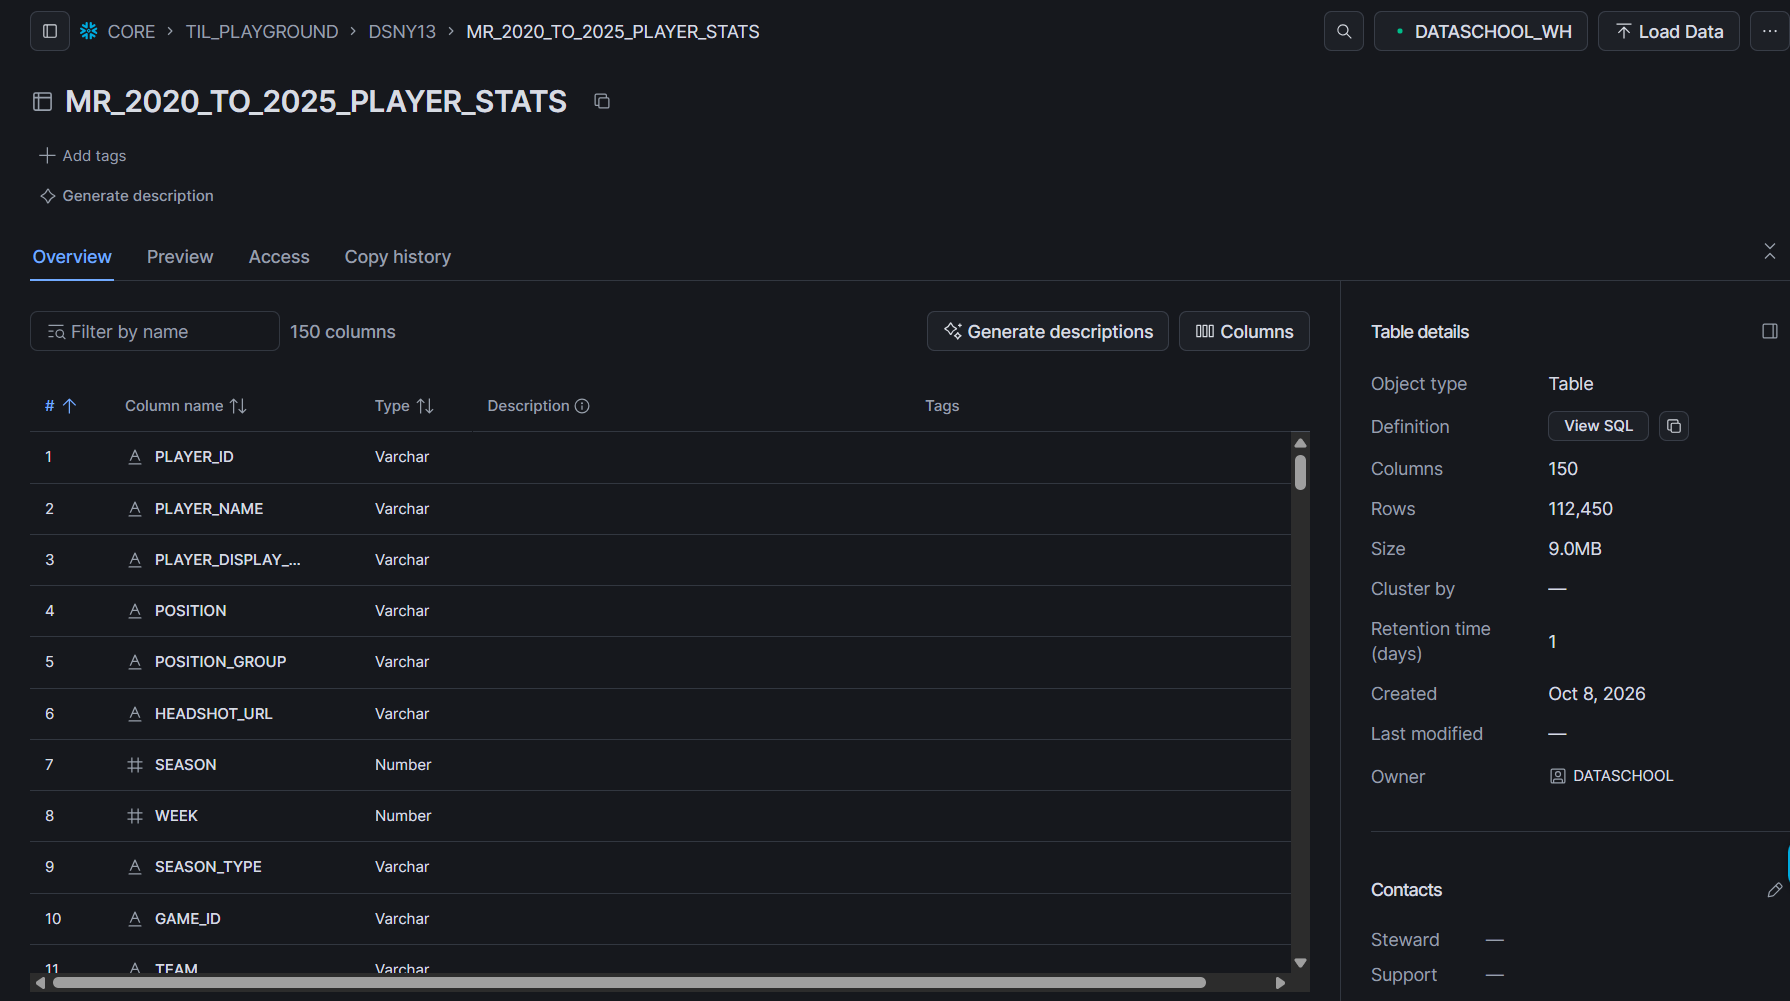Switch to the Preview tab
Screen dimensions: 1790x1001
tap(180, 257)
